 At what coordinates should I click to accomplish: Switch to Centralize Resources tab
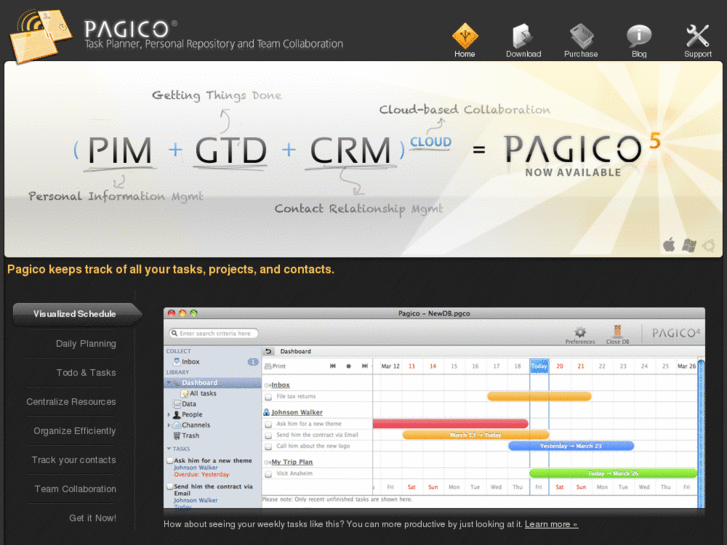click(71, 402)
